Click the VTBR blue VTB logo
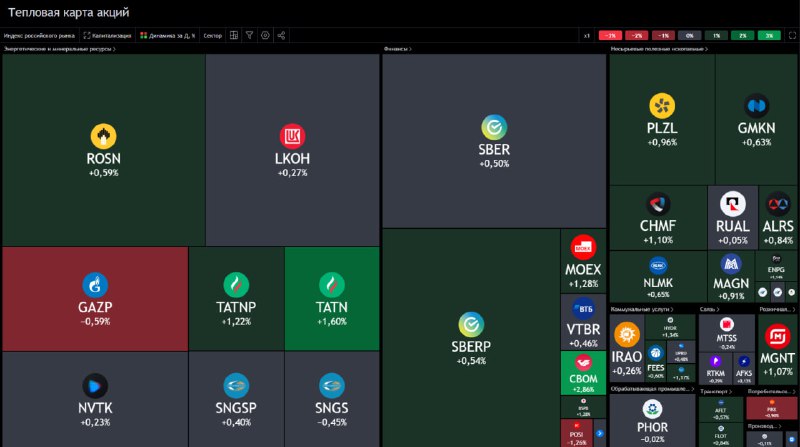The height and width of the screenshot is (447, 800). pyautogui.click(x=583, y=309)
